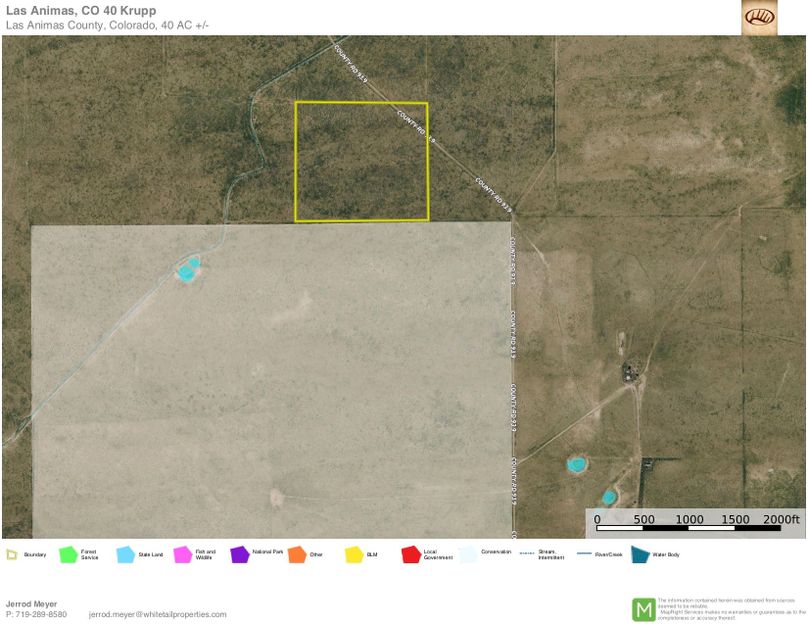808x624 pixels.
Task: Click the Whitetail Properties logo at top right
Action: (x=759, y=17)
